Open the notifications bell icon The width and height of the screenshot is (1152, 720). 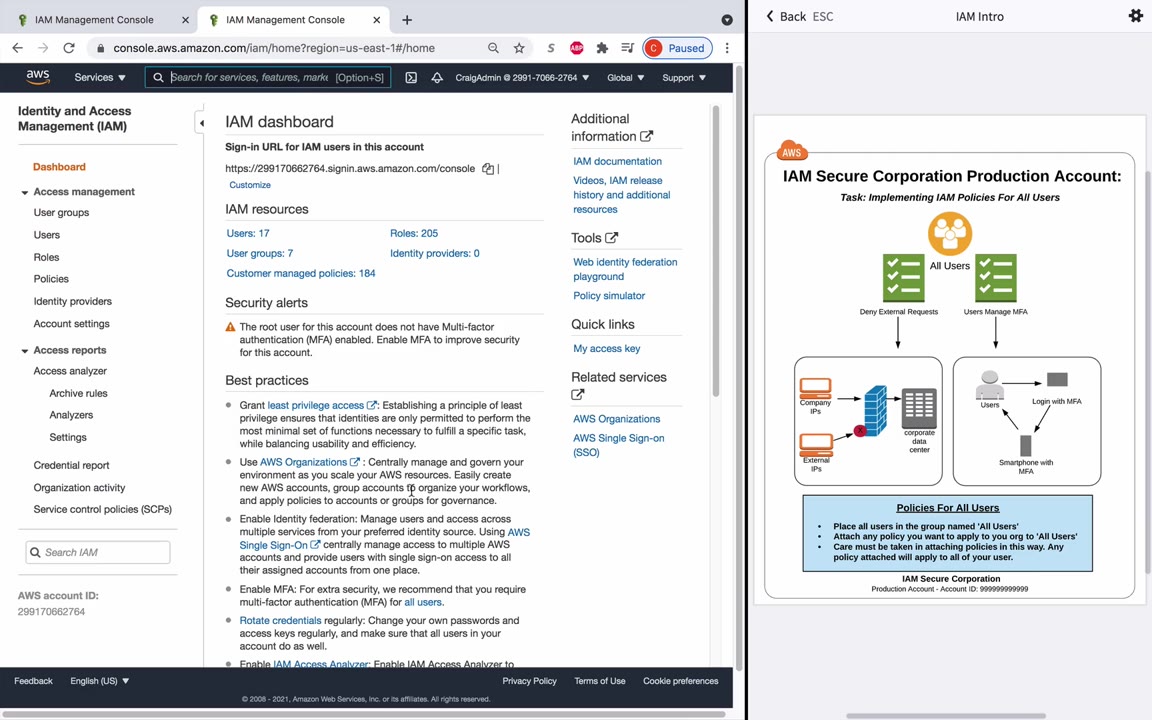point(436,77)
